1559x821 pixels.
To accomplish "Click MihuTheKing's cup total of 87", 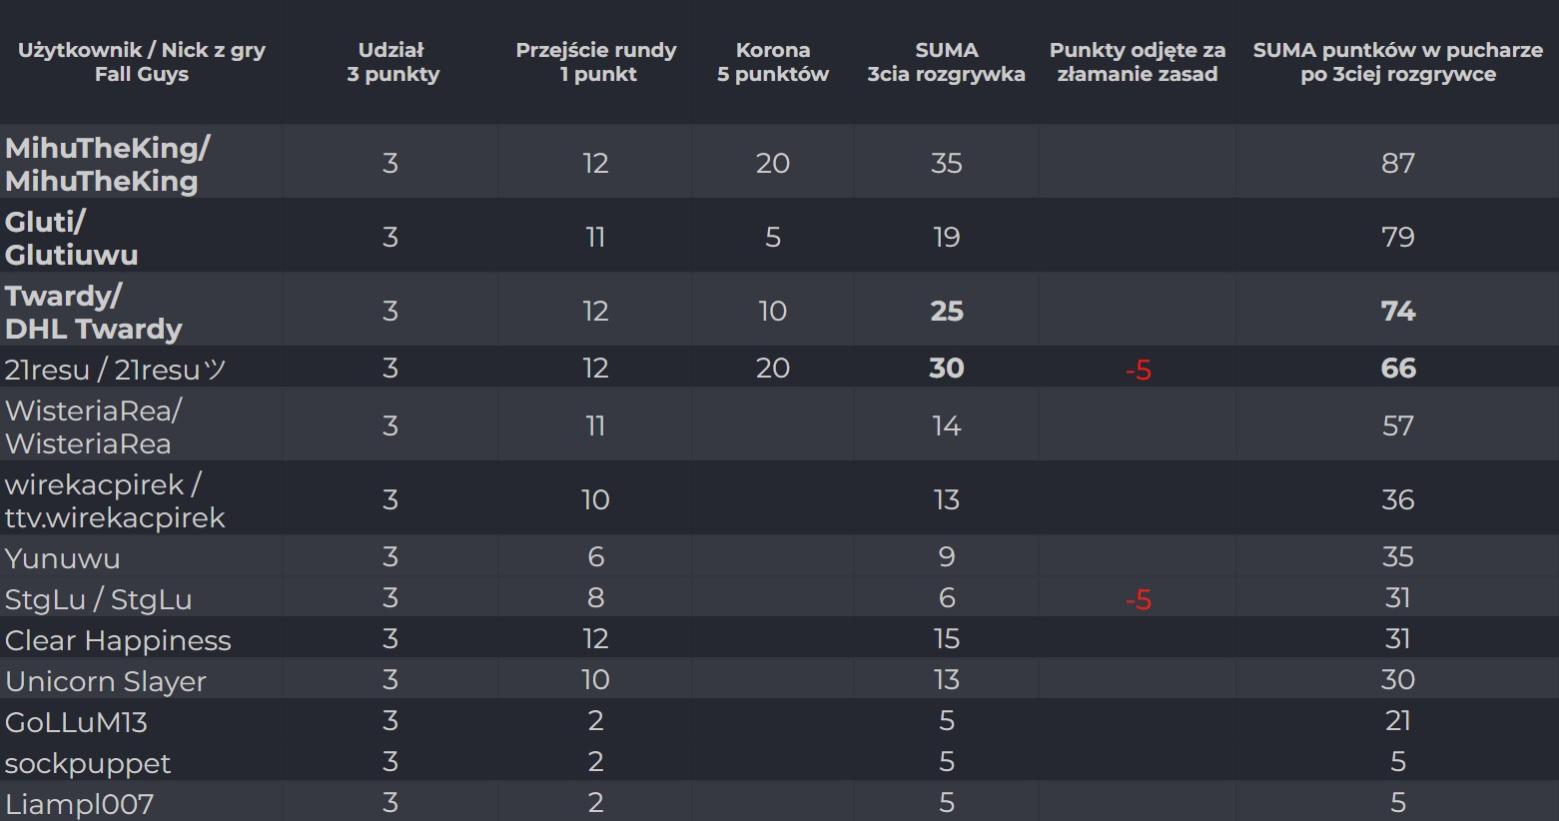I will tap(1397, 163).
